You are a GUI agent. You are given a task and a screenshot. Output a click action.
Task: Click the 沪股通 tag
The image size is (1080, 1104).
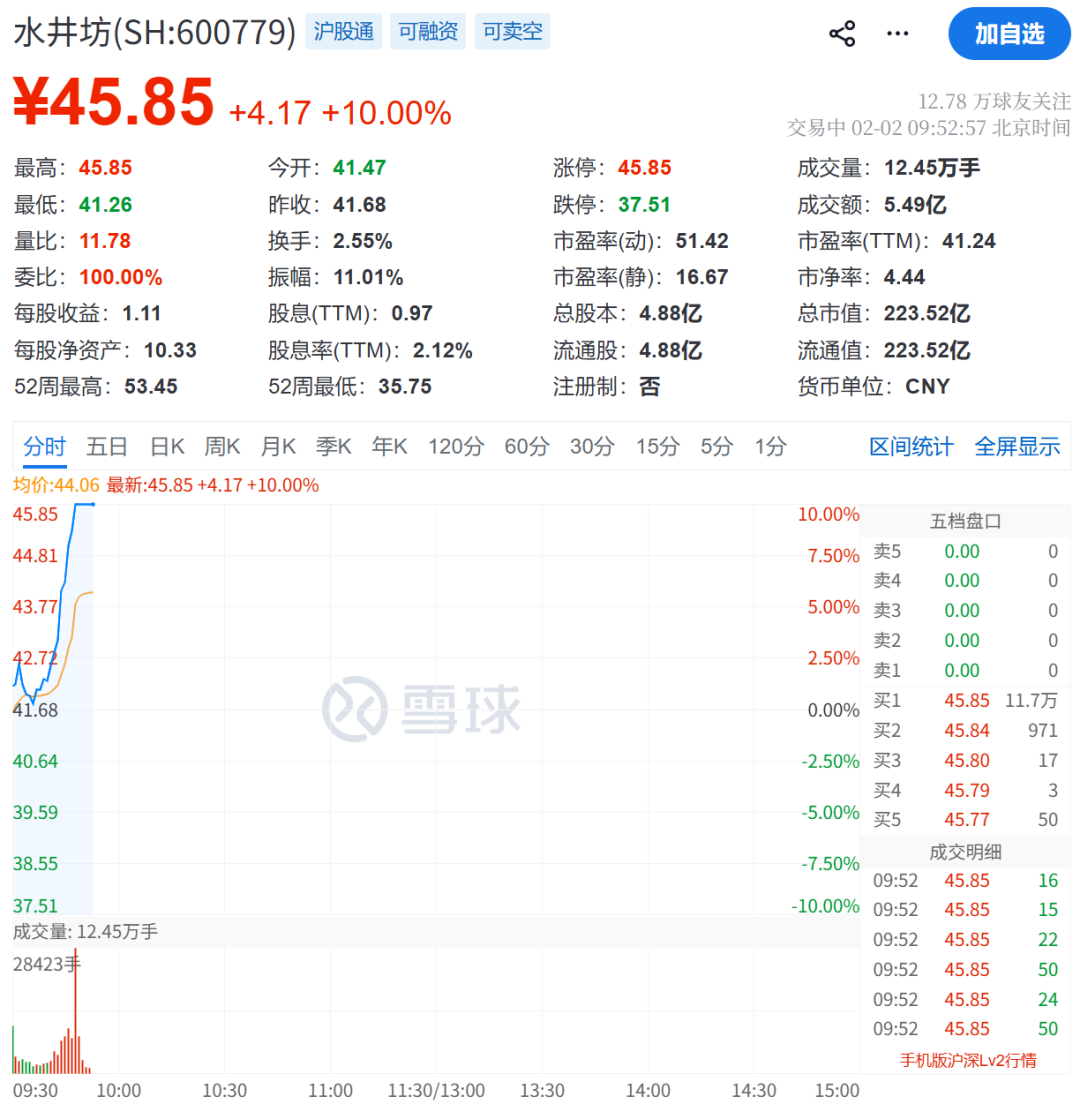[343, 31]
